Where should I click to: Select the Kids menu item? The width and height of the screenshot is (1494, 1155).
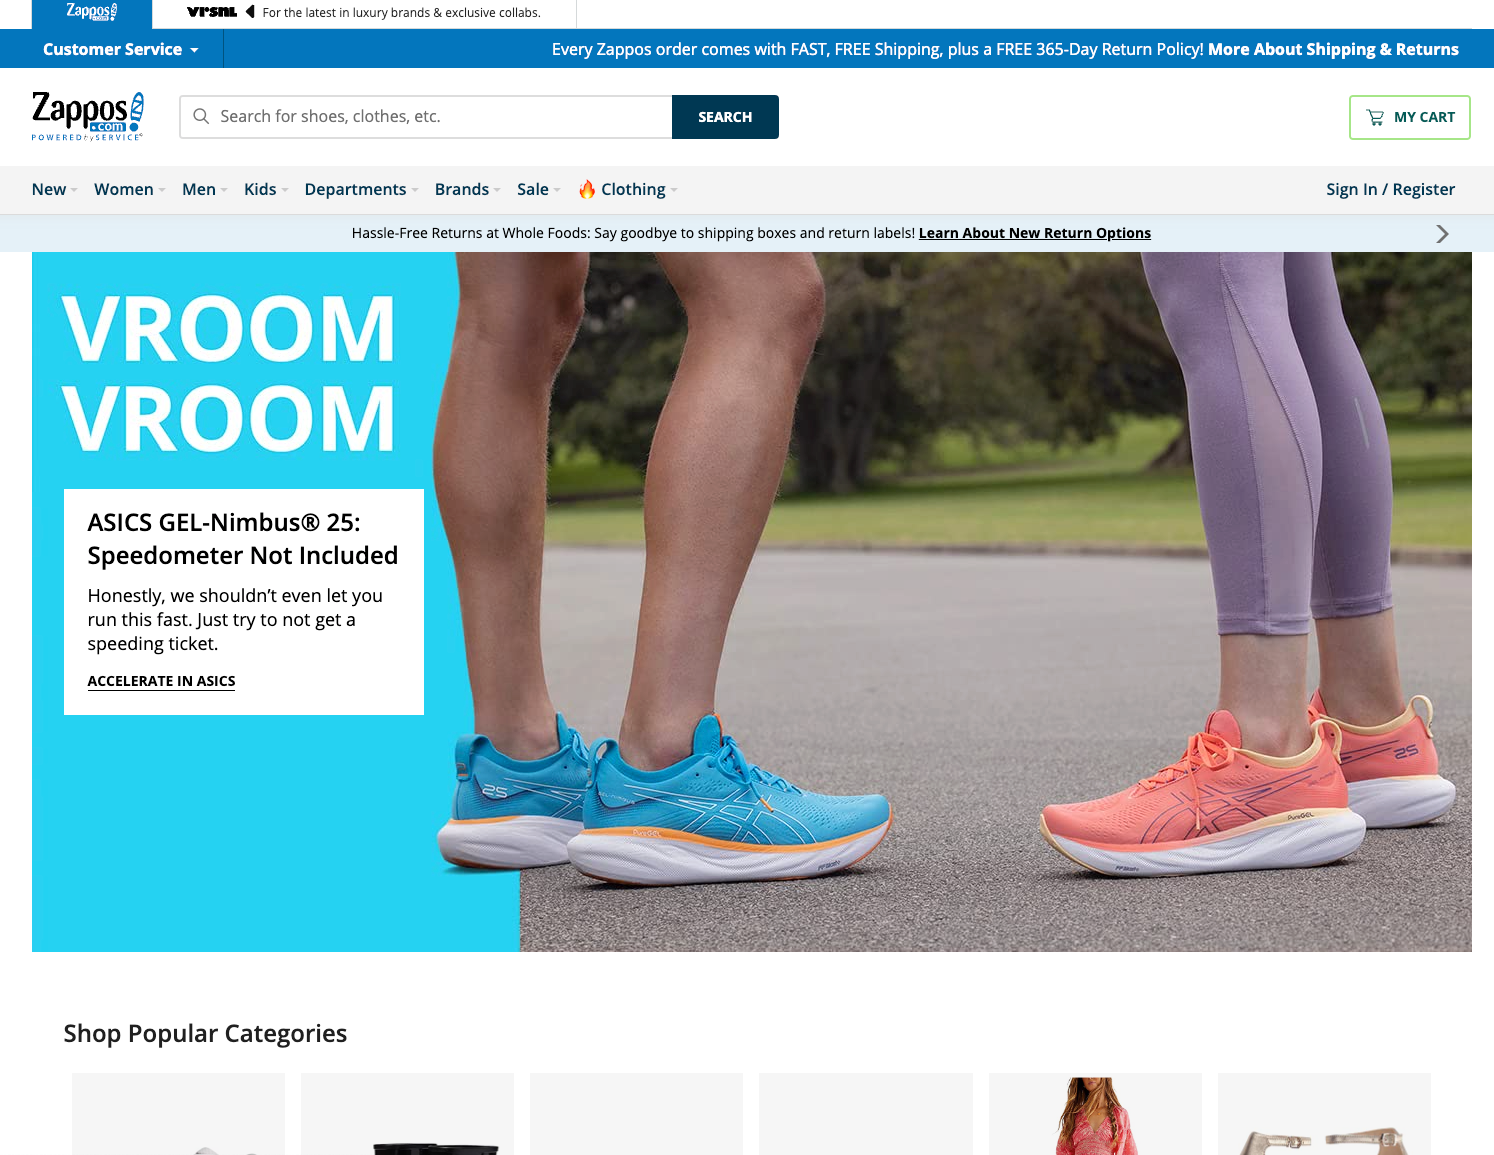point(260,189)
